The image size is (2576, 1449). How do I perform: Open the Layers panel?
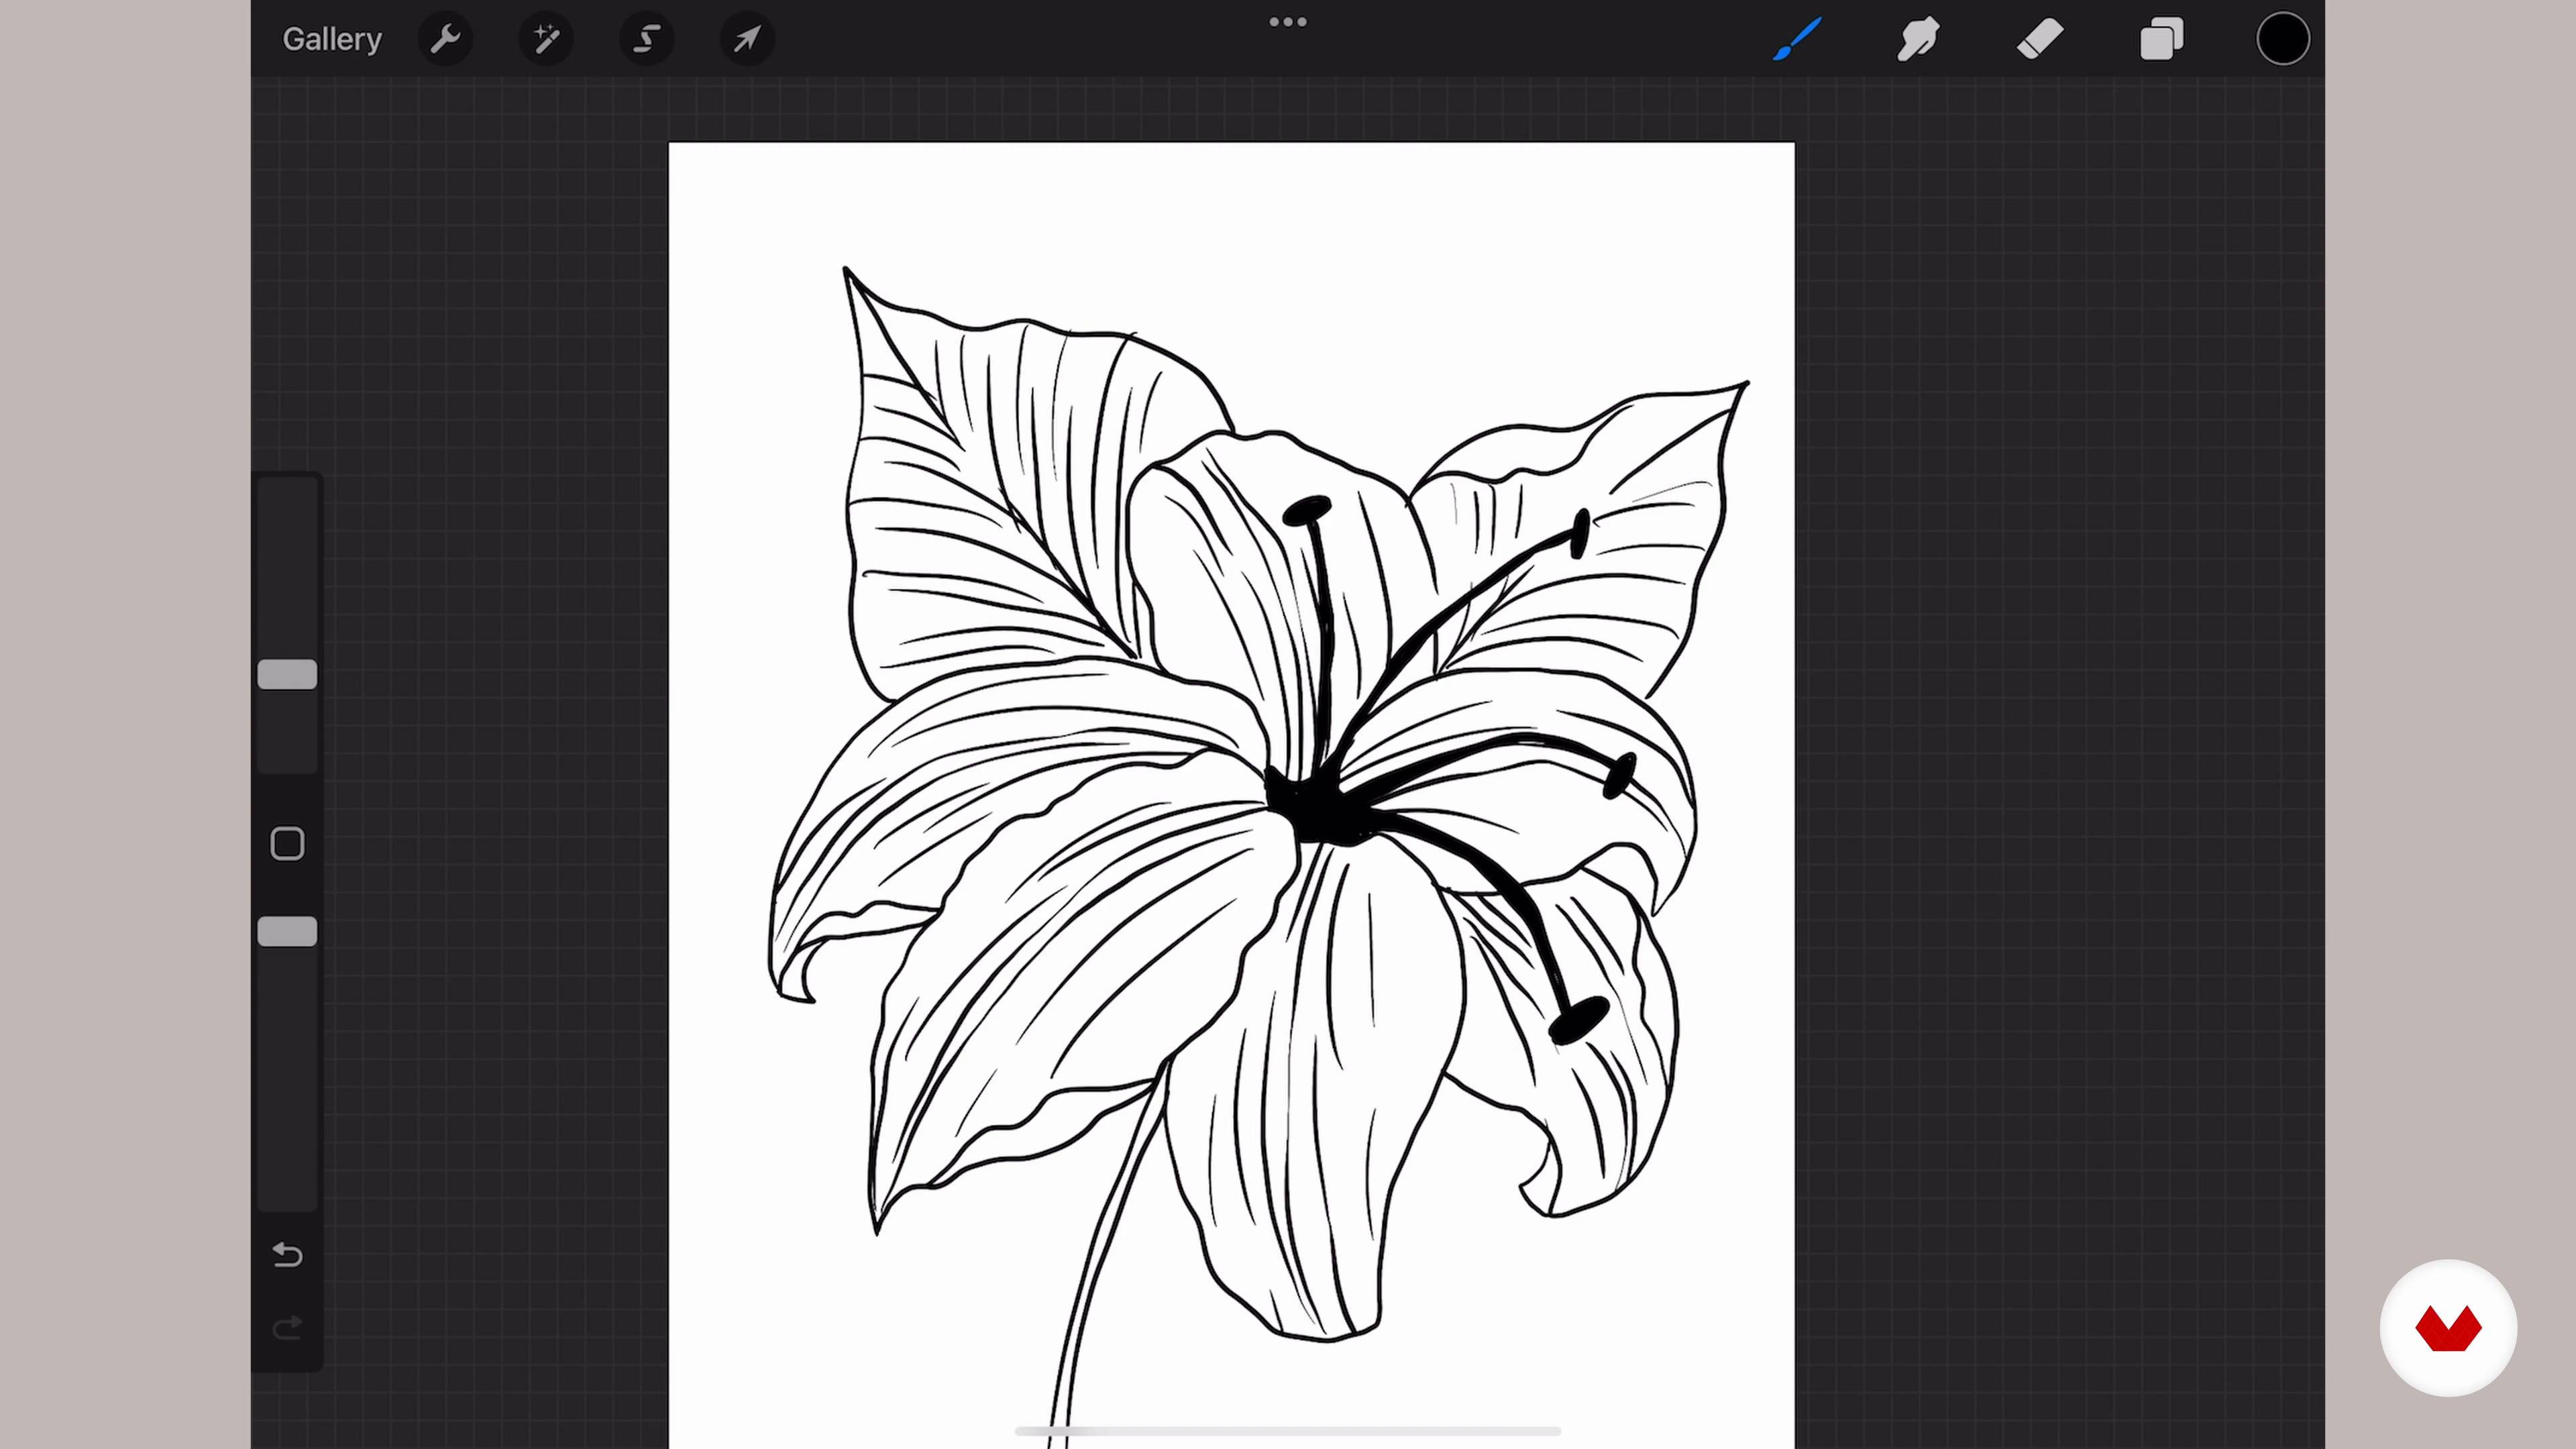2161,39
